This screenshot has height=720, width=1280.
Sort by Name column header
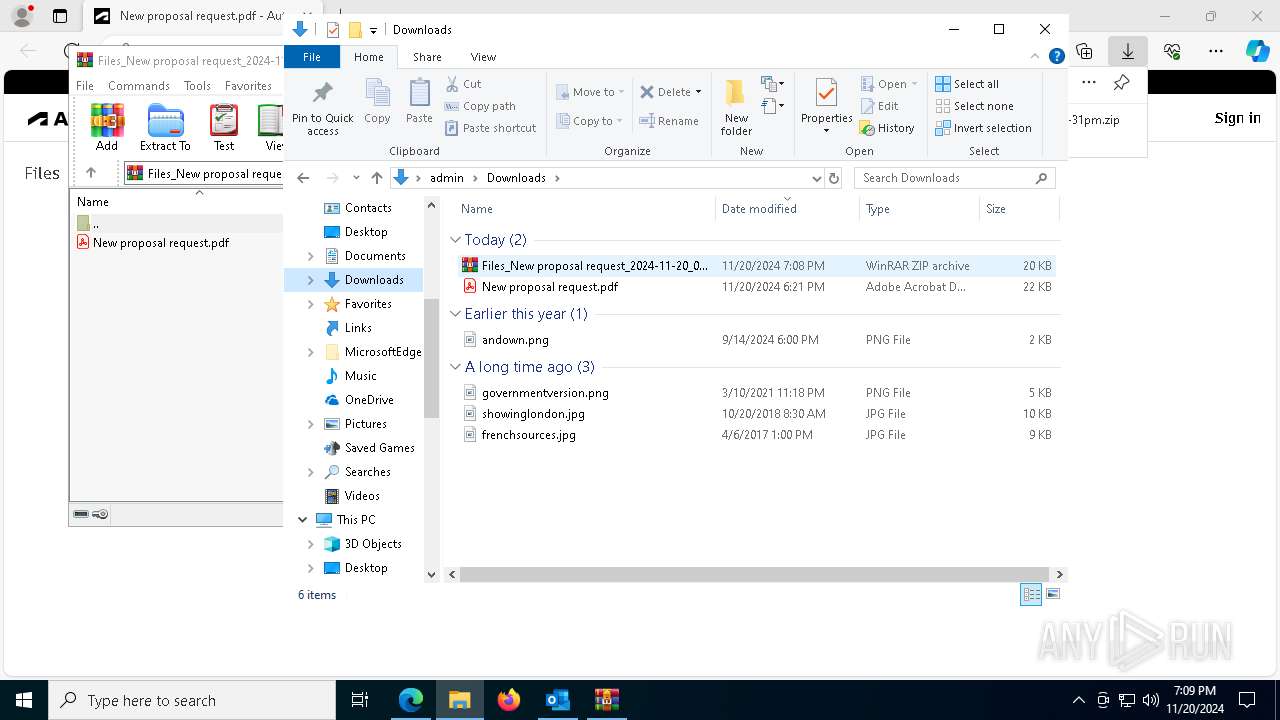586,209
